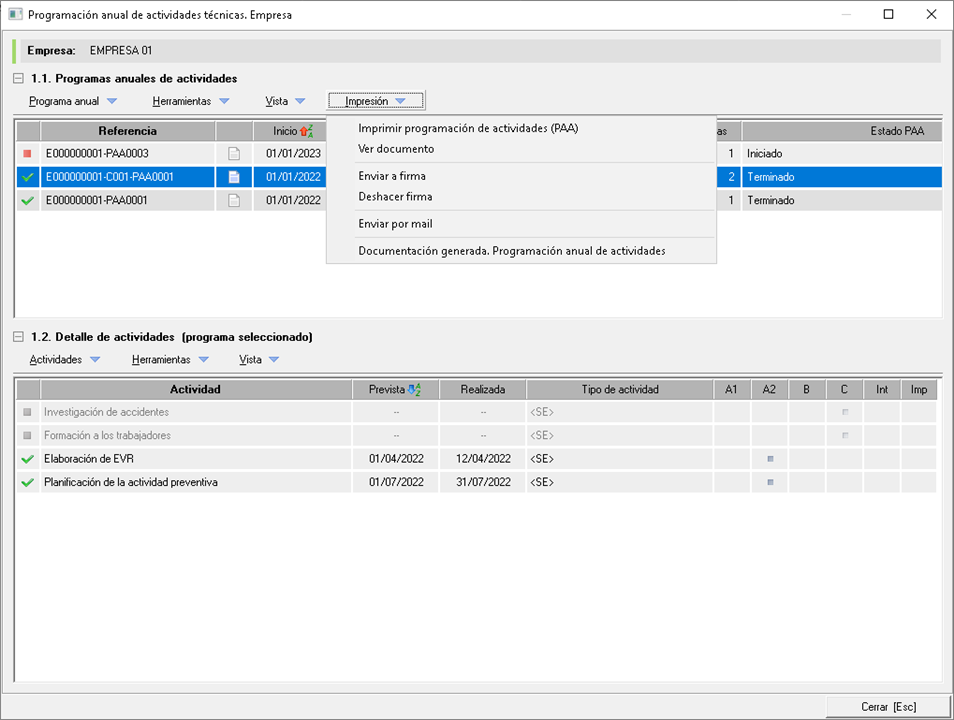Toggle C checkbox for Investigación de accidentes
The height and width of the screenshot is (720, 954).
[x=844, y=412]
